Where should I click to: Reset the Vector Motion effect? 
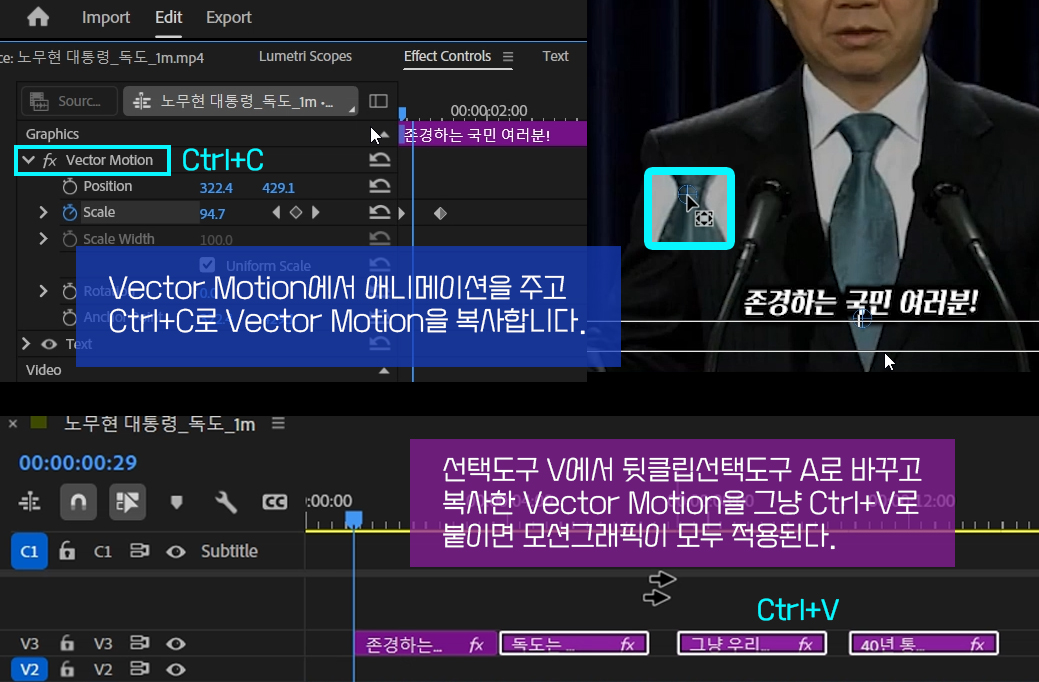[x=380, y=160]
